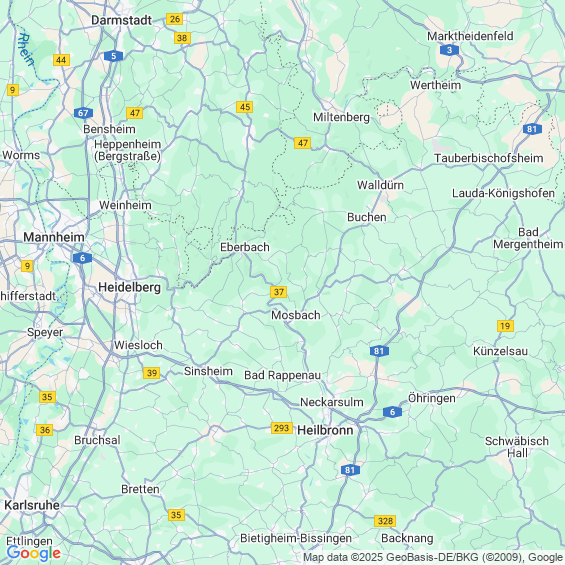Image resolution: width=565 pixels, height=565 pixels.
Task: Select the Eberbach town label
Action: pyautogui.click(x=245, y=247)
